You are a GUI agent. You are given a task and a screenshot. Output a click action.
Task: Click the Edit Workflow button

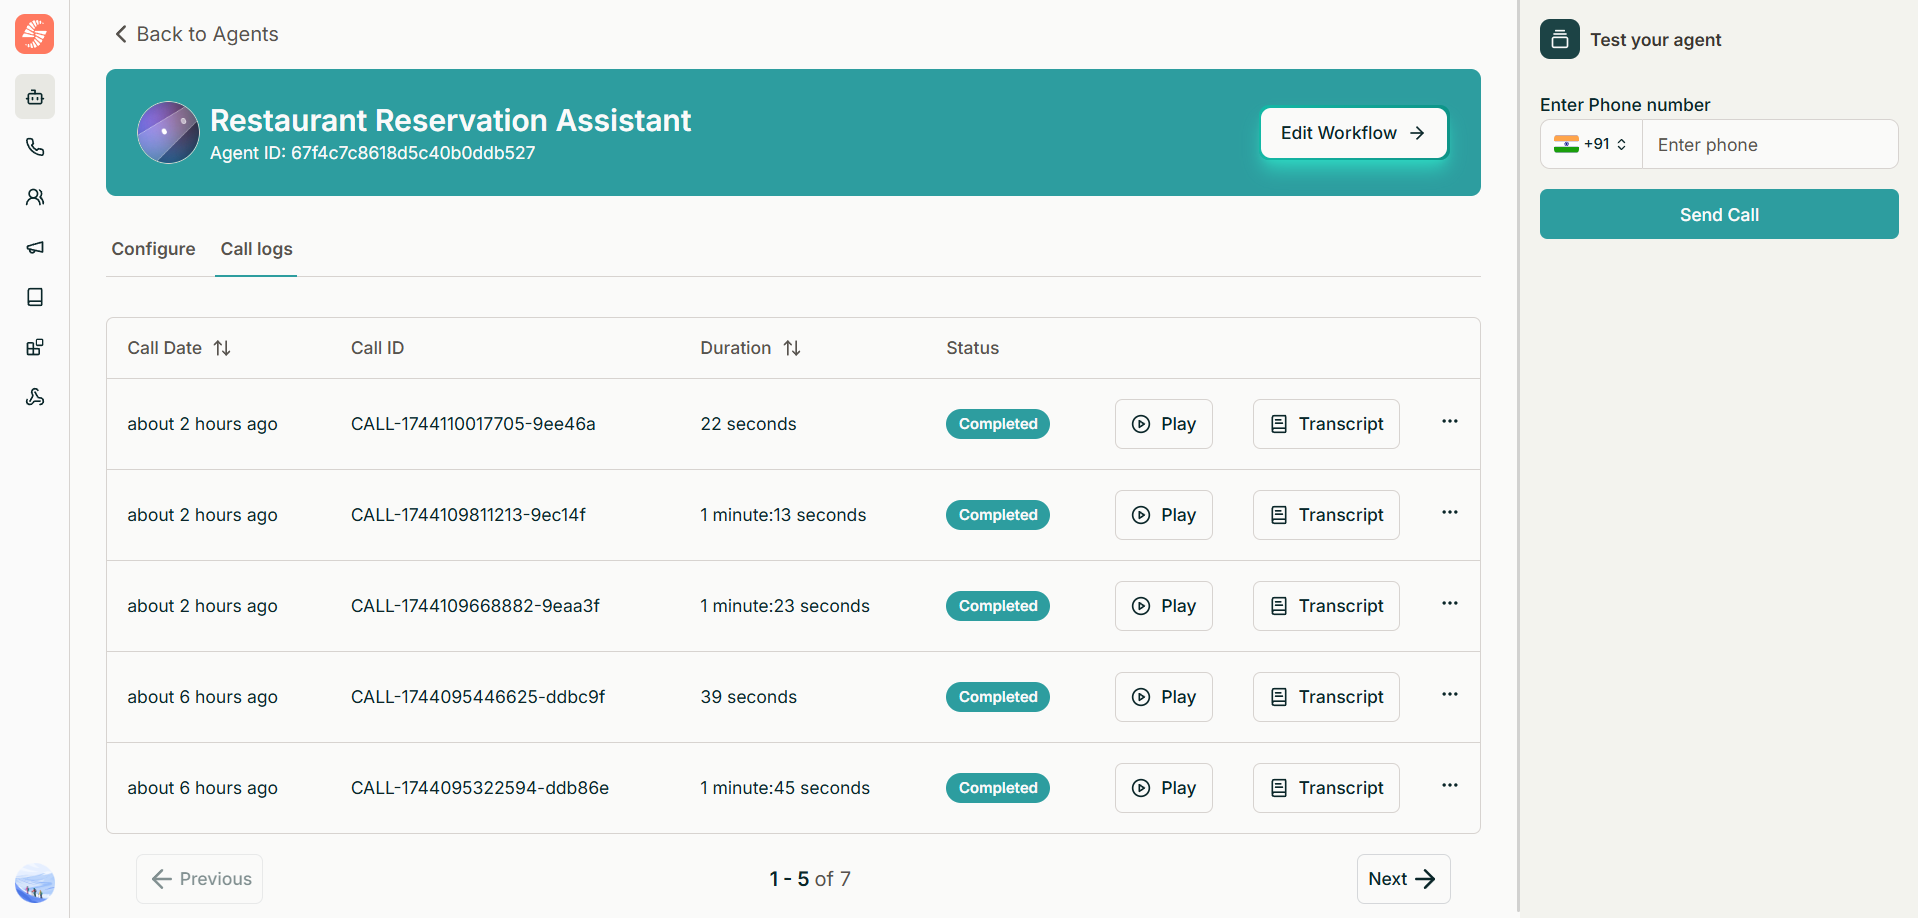(1354, 133)
